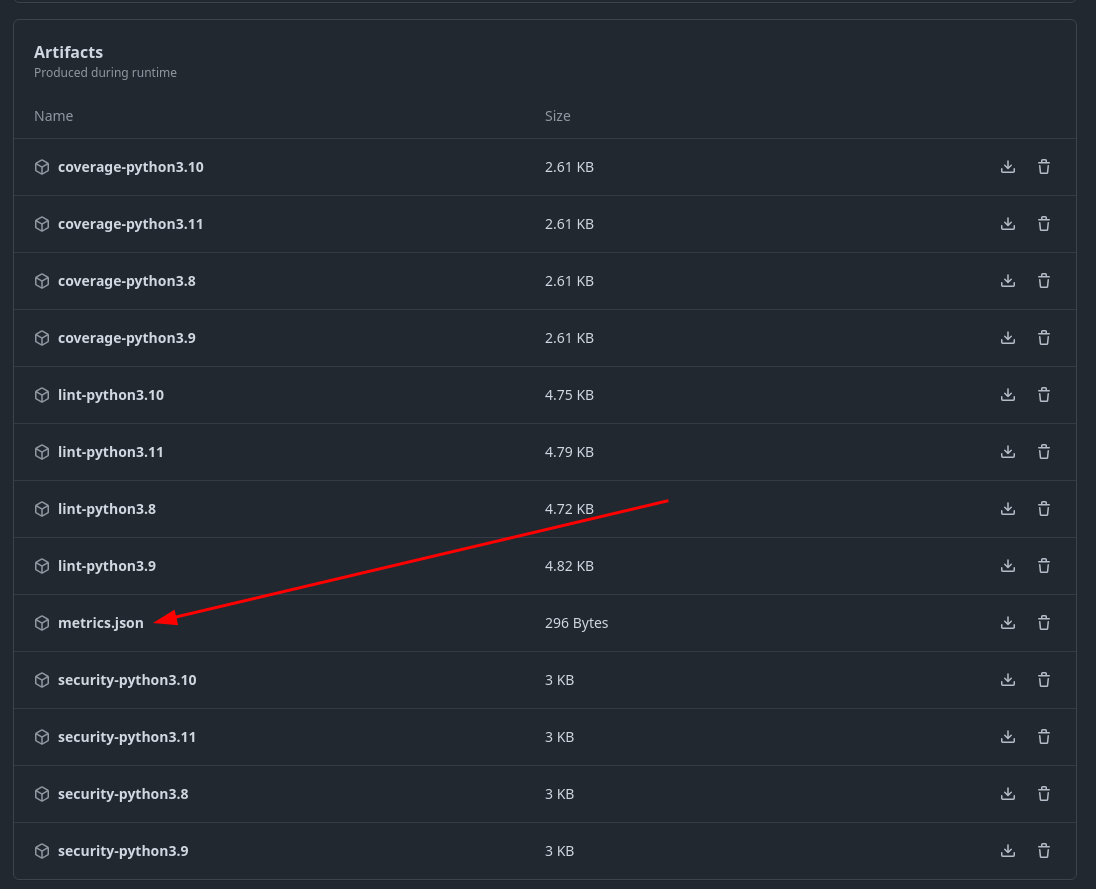Click the Name column header

54,116
